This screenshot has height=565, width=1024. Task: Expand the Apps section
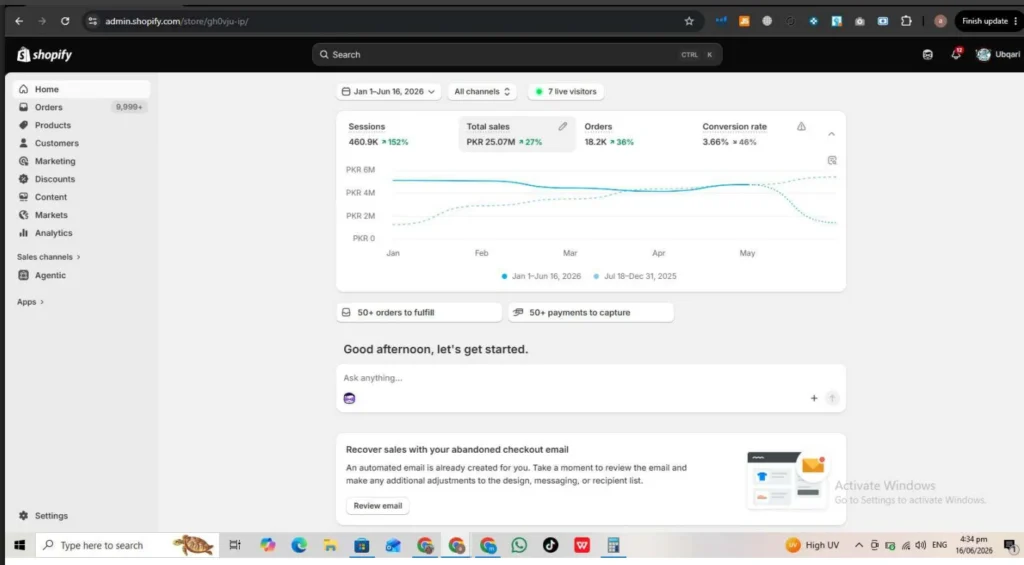coord(30,302)
